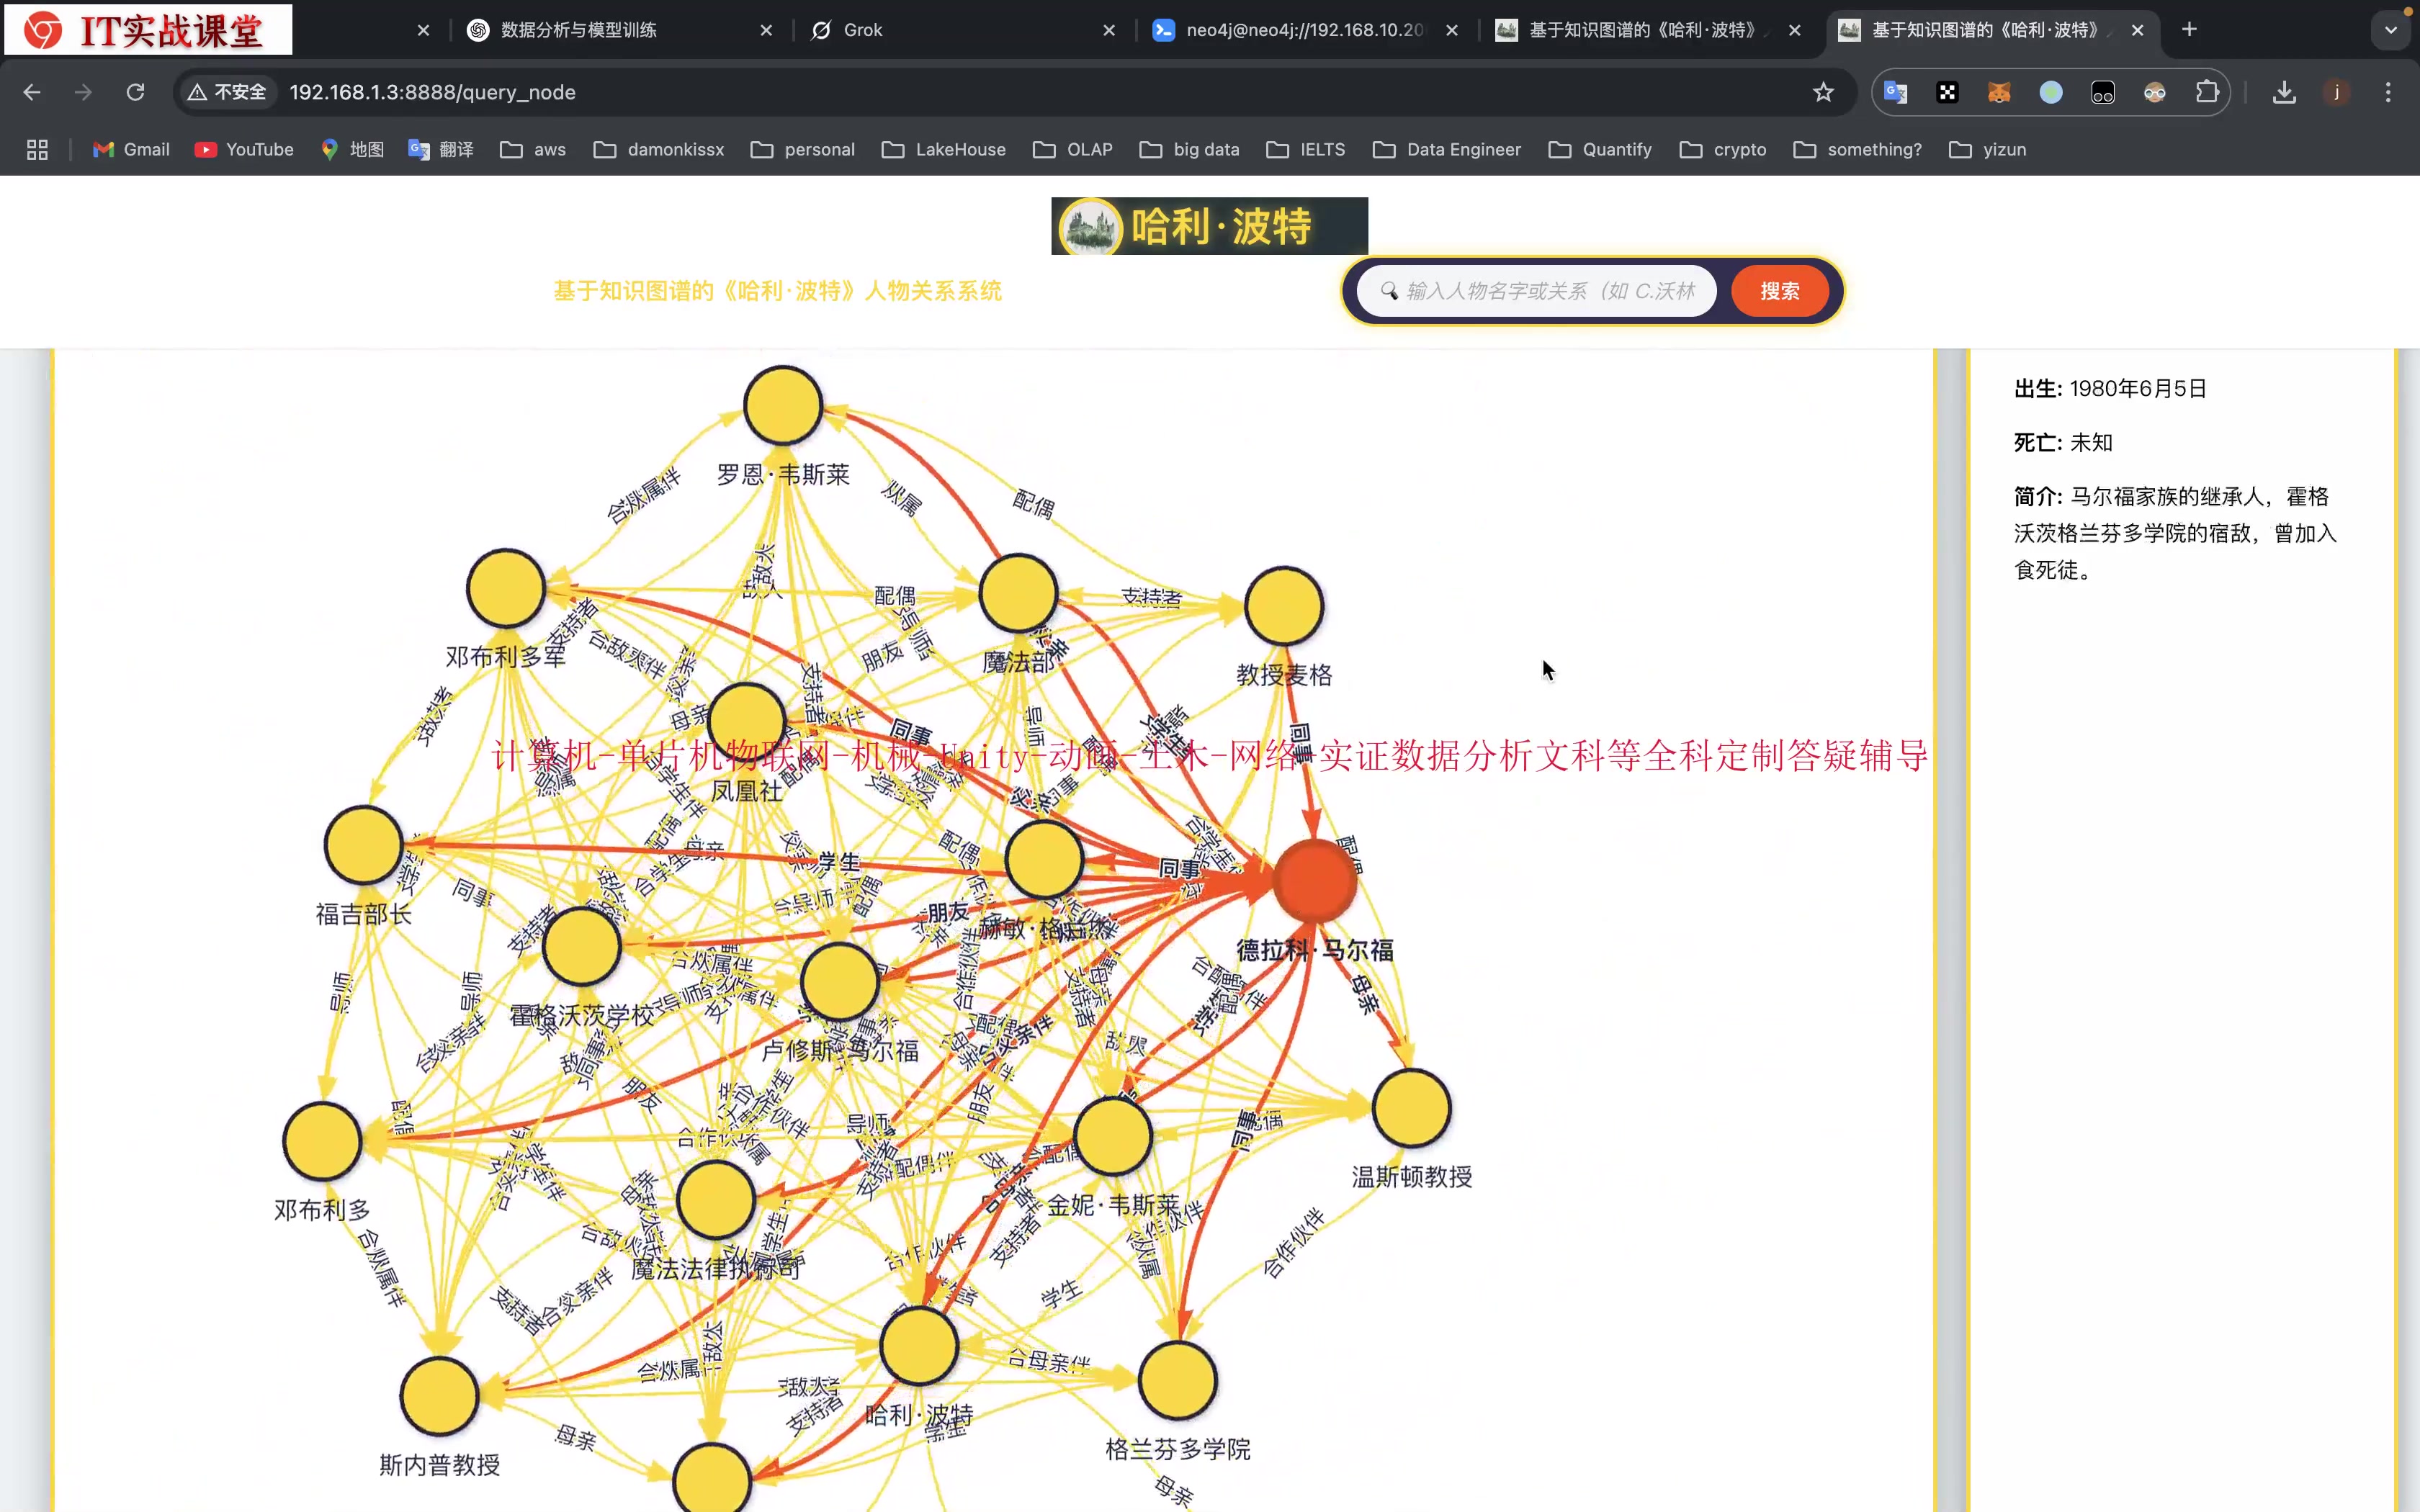The height and width of the screenshot is (1512, 2420).
Task: Open the YouTube bookmark link
Action: coord(244,149)
